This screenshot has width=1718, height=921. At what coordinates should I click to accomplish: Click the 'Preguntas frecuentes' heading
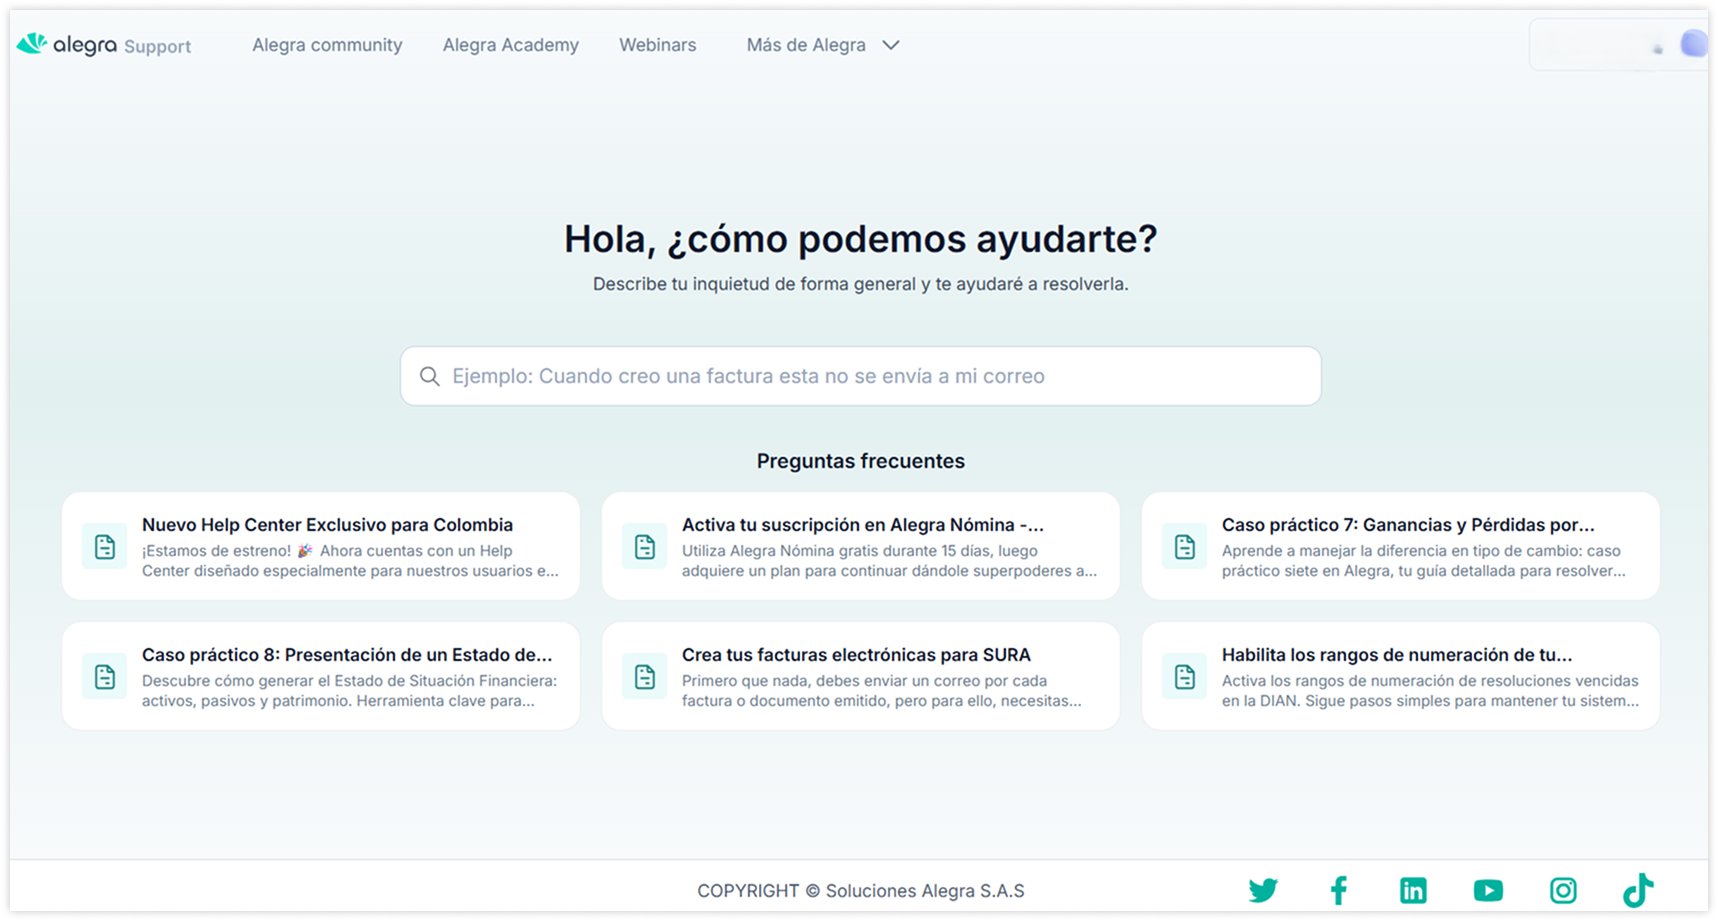(861, 461)
